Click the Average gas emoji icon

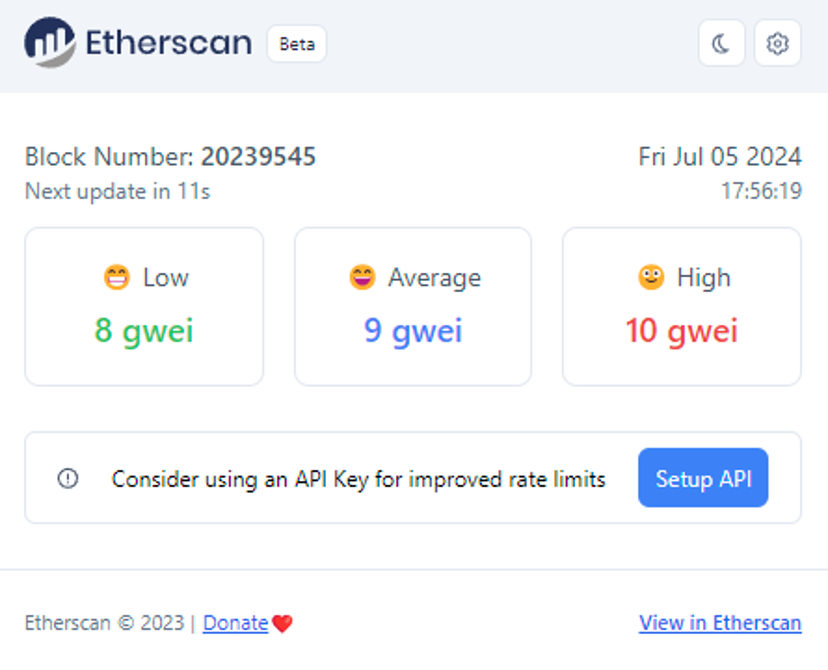tap(362, 277)
